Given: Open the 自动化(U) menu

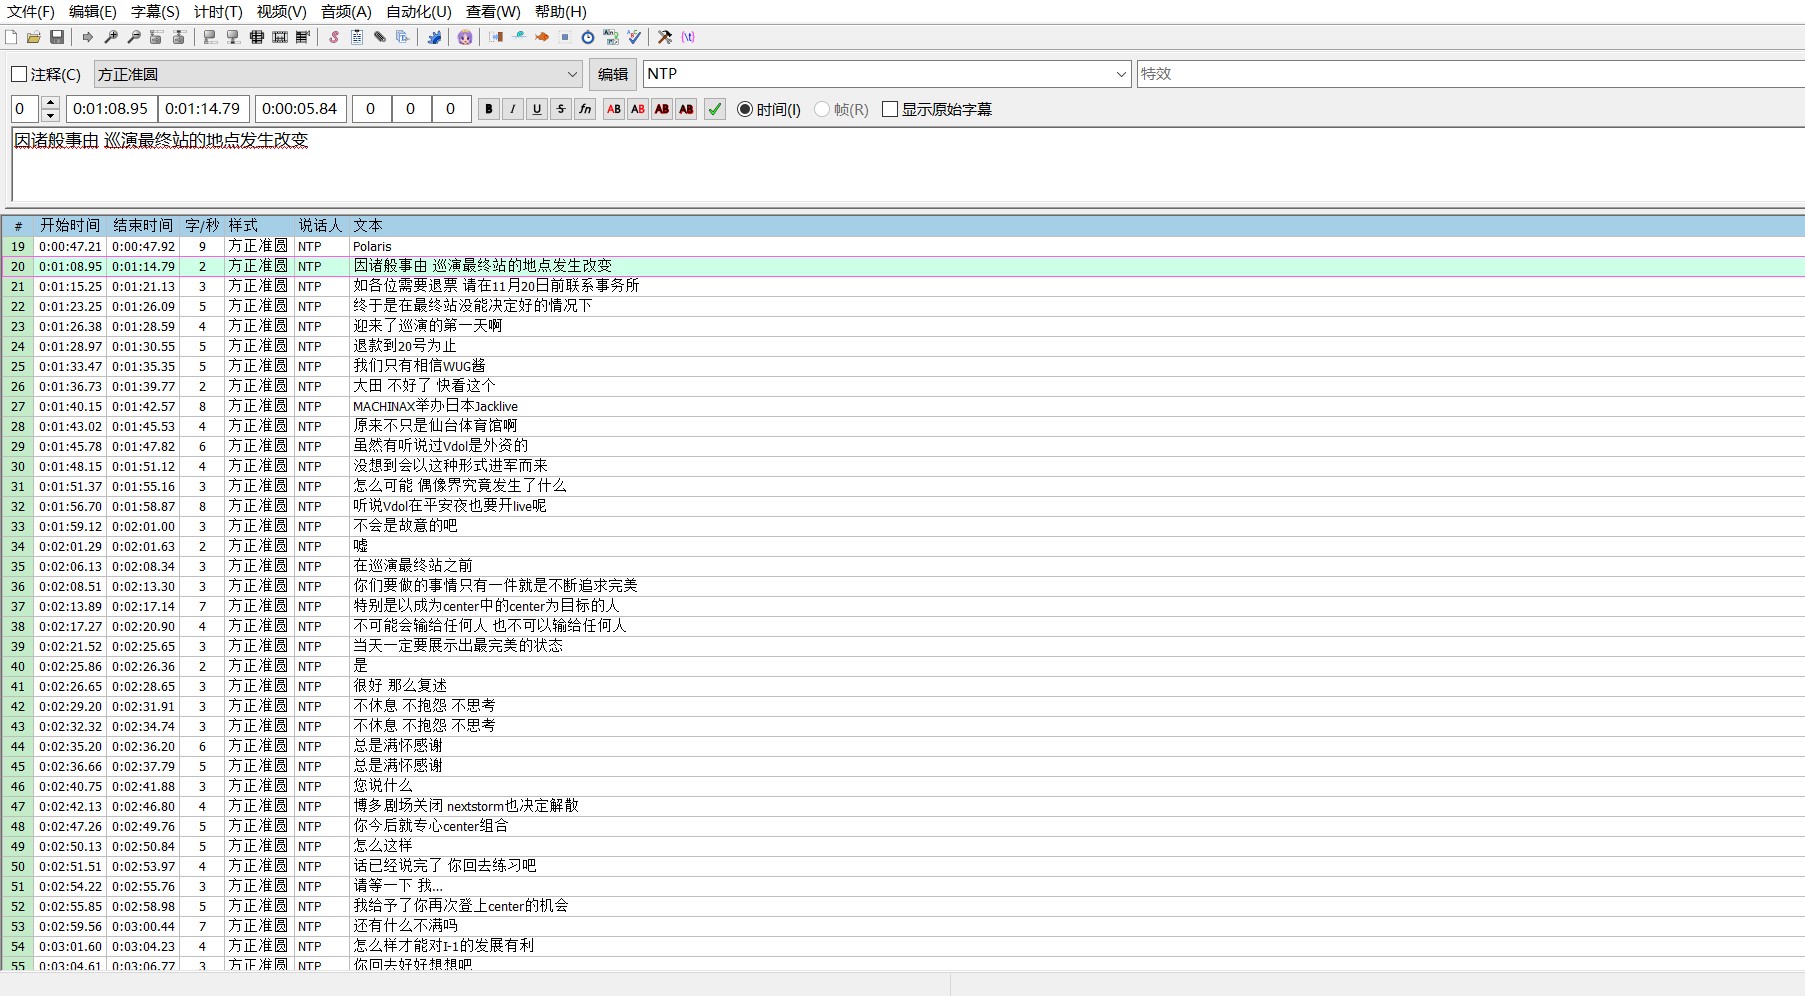Looking at the screenshot, I should (418, 12).
